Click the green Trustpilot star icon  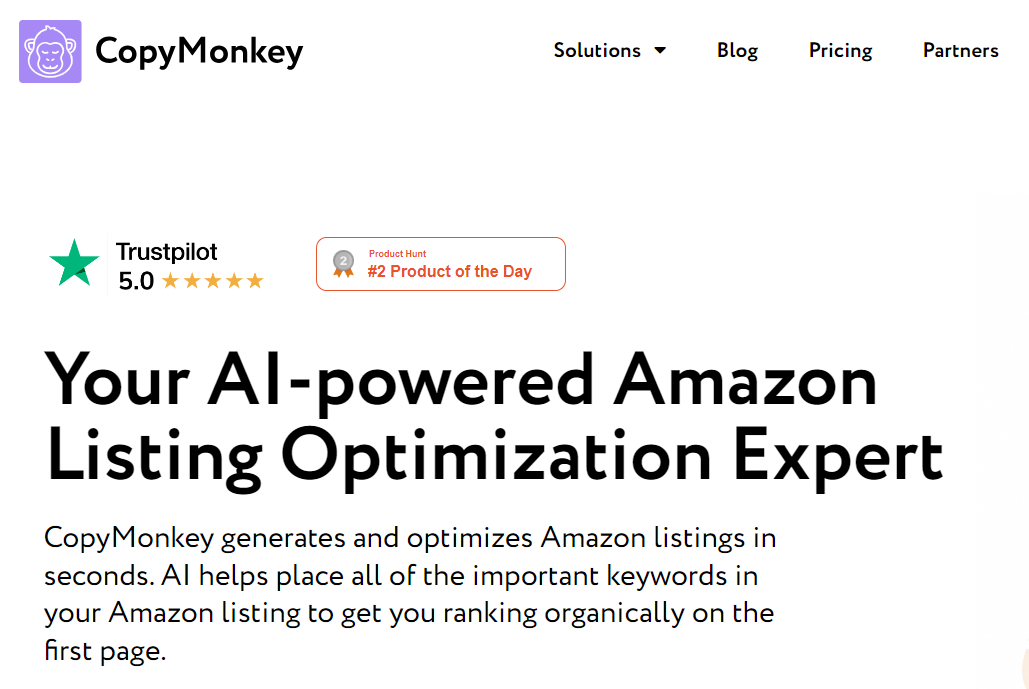tap(74, 262)
